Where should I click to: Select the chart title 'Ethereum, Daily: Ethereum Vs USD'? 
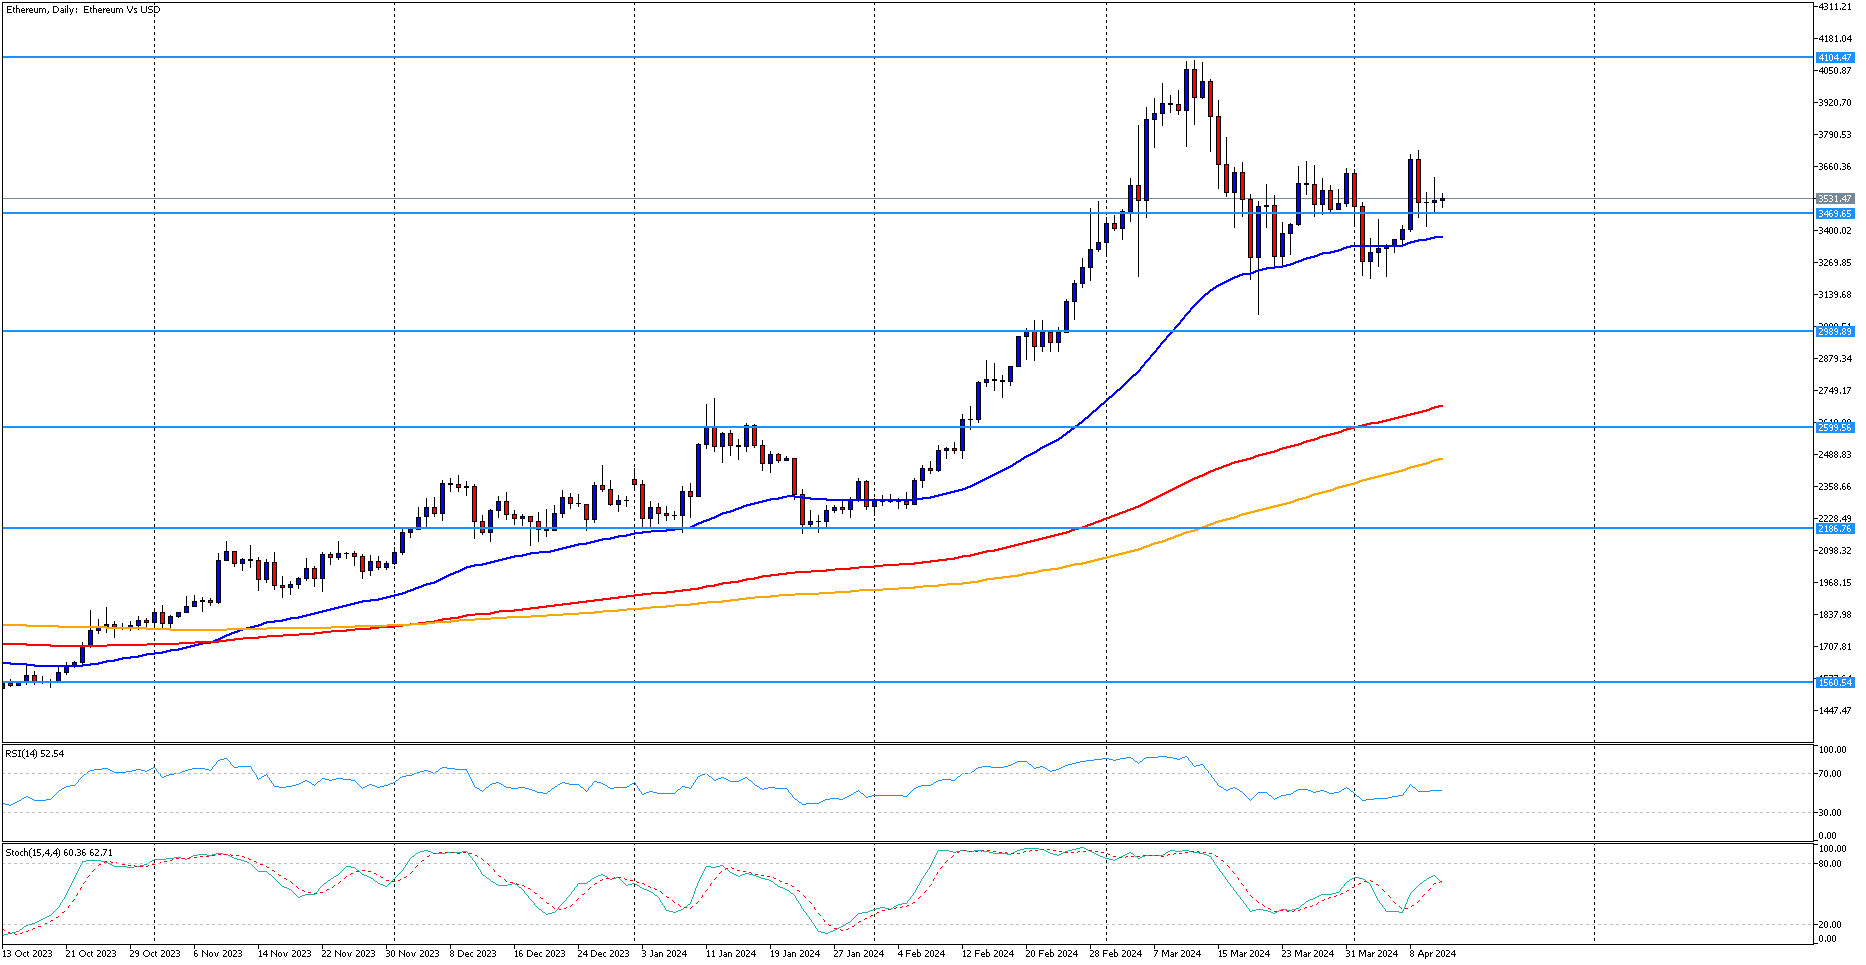80,9
